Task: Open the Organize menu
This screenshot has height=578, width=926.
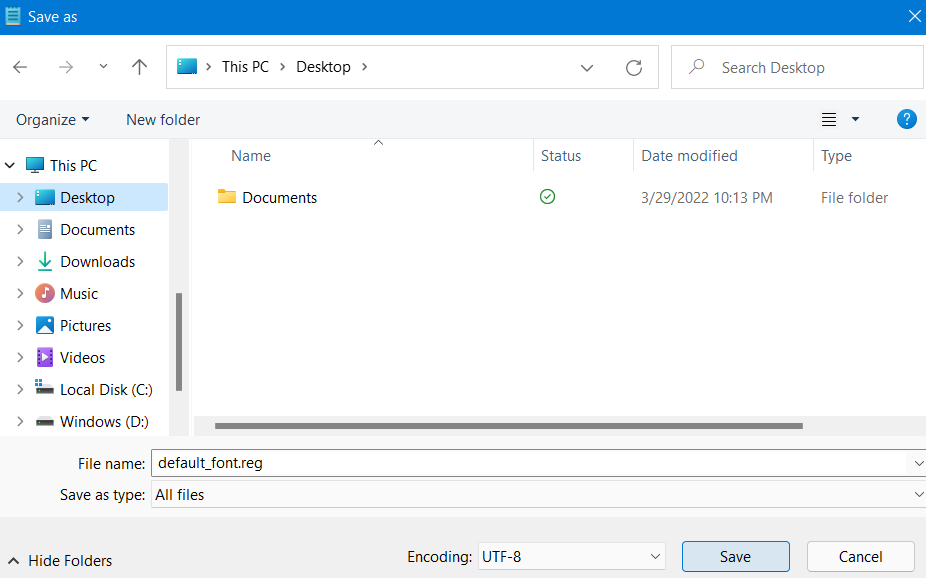Action: point(52,119)
